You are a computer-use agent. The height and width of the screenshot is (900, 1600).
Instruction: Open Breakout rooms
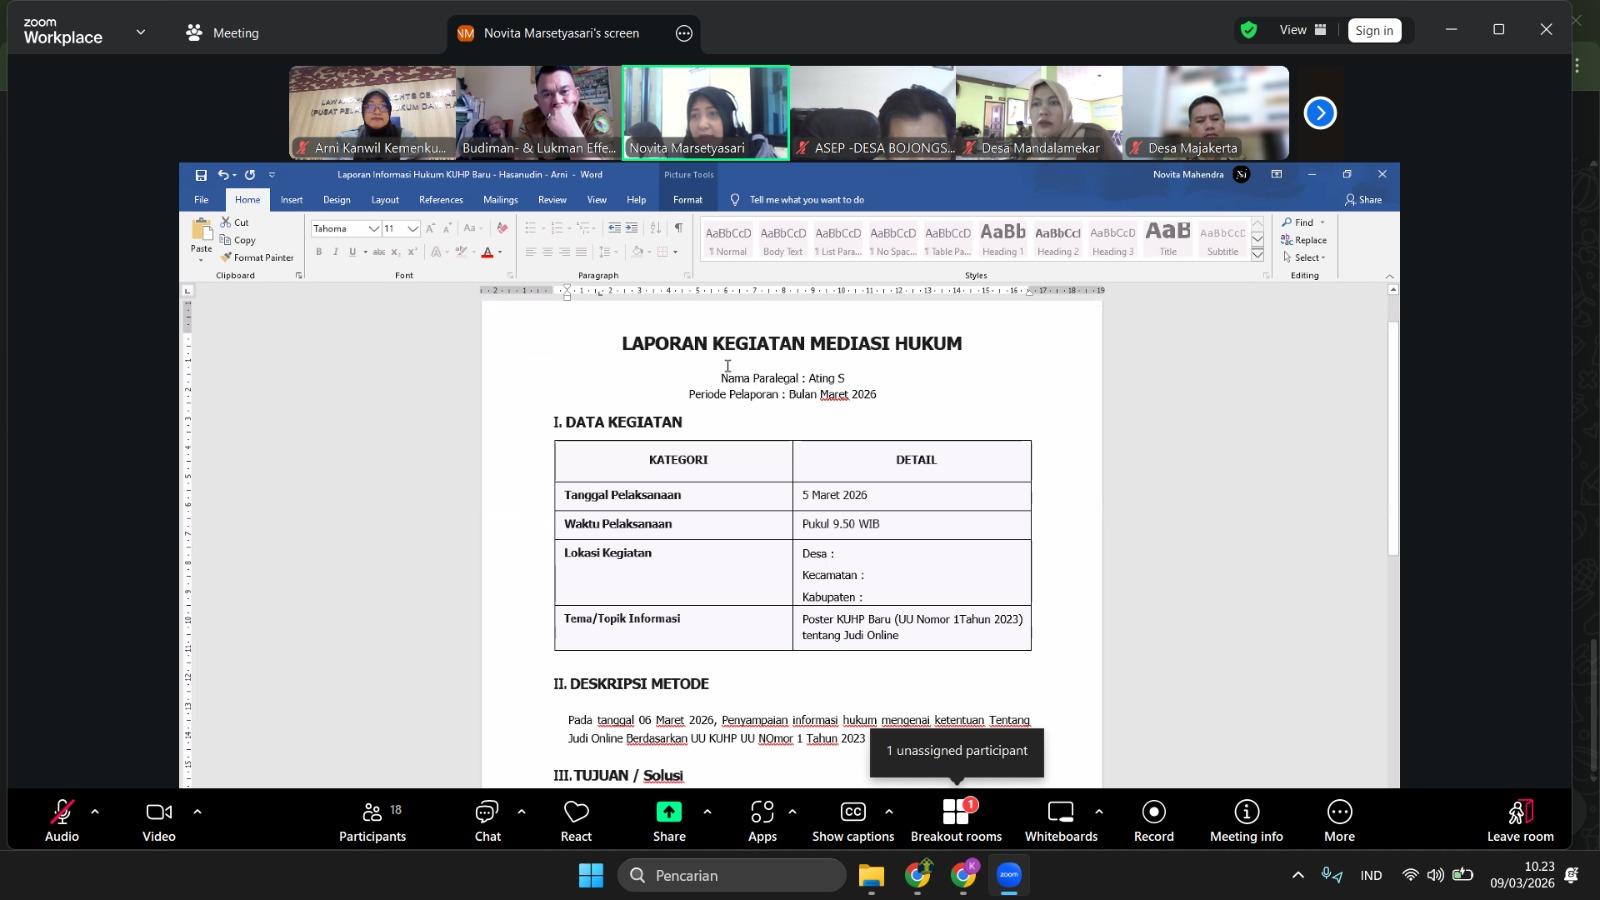click(956, 820)
